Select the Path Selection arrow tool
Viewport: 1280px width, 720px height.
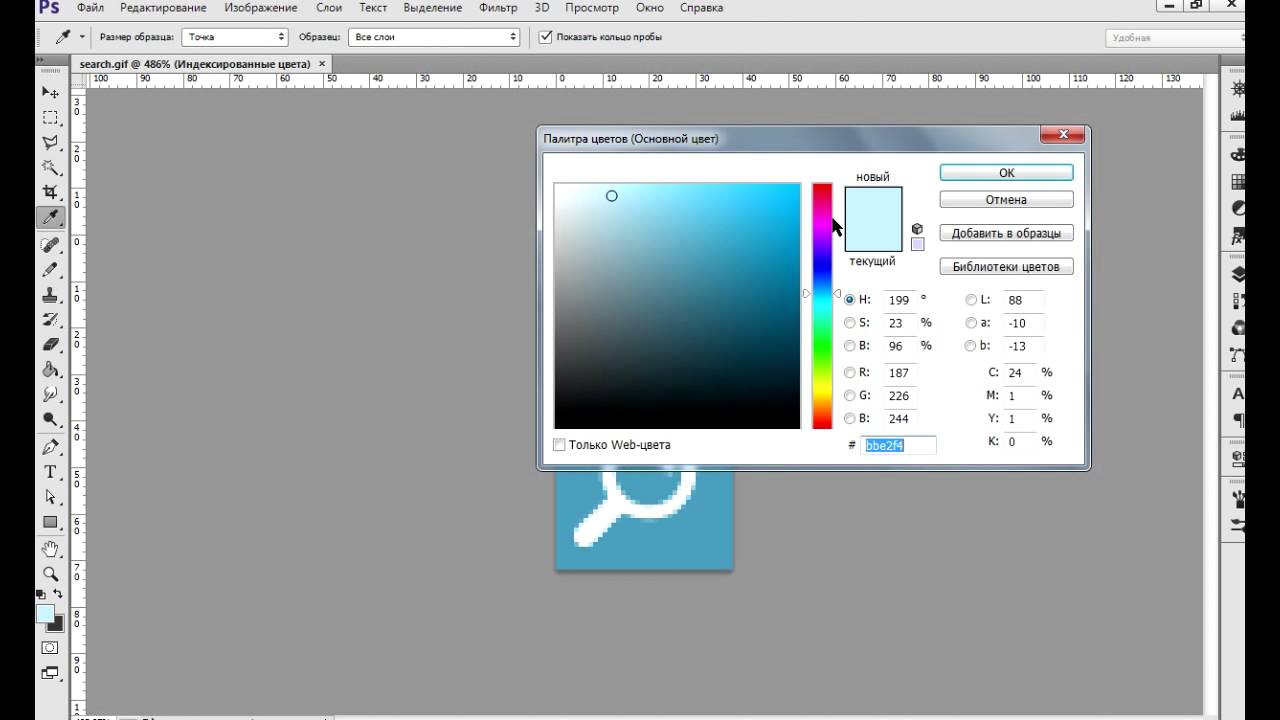[50, 497]
